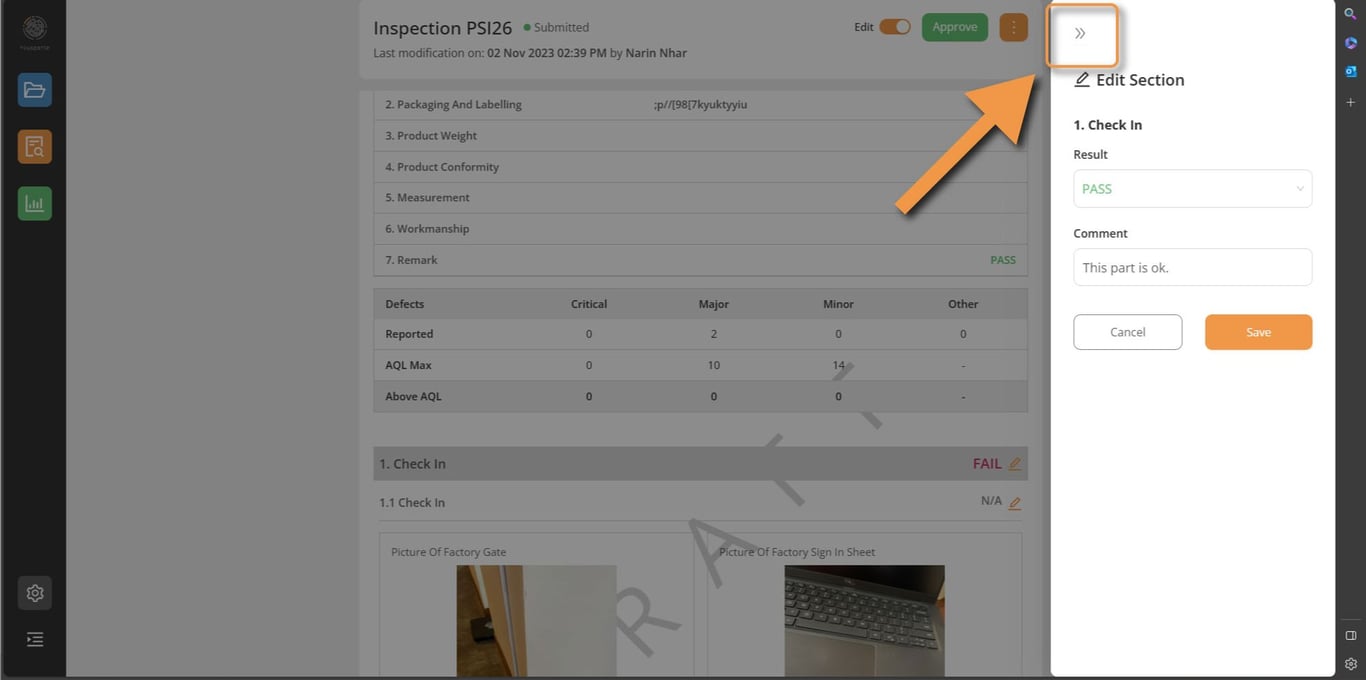1366x680 pixels.
Task: Click the 5. Measurement row
Action: (700, 198)
